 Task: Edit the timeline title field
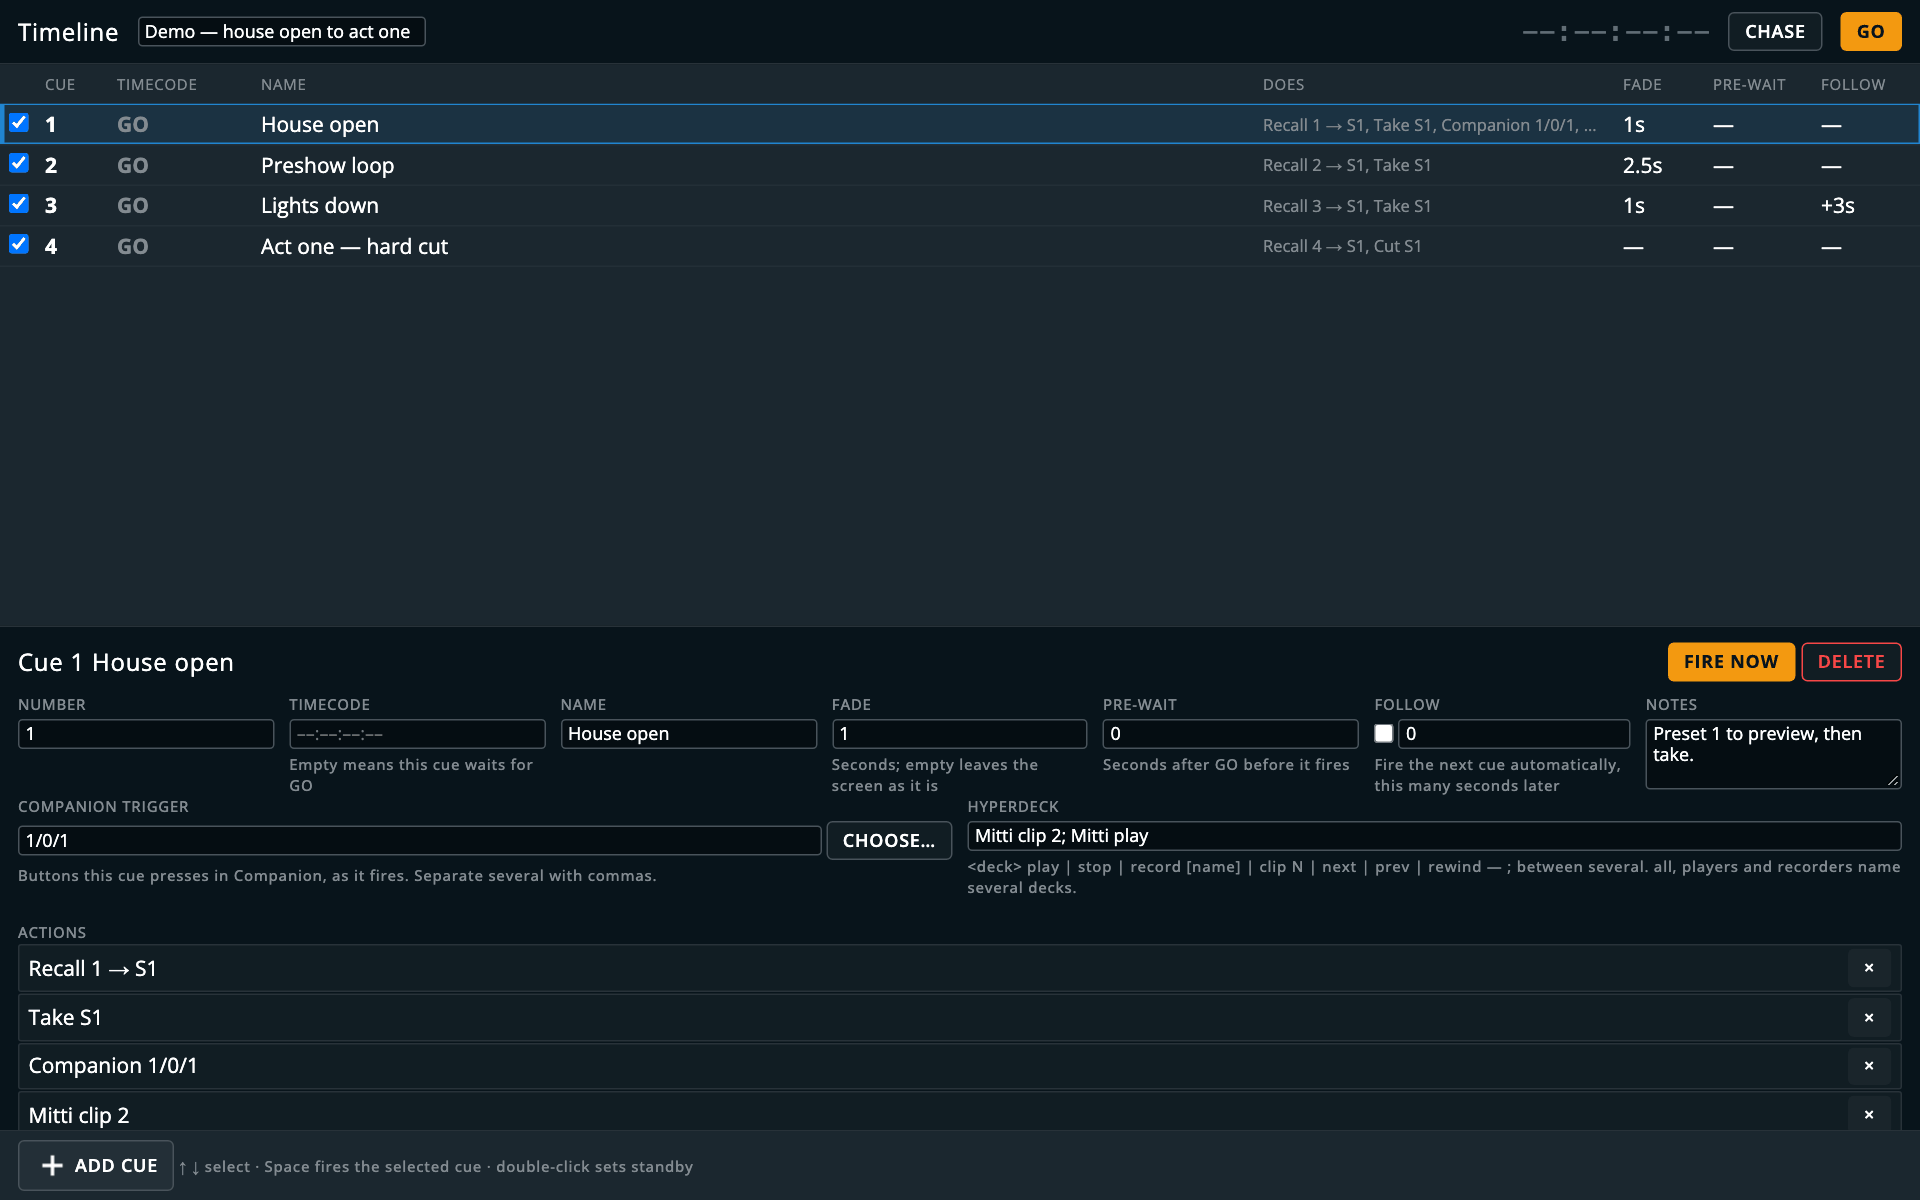282,32
